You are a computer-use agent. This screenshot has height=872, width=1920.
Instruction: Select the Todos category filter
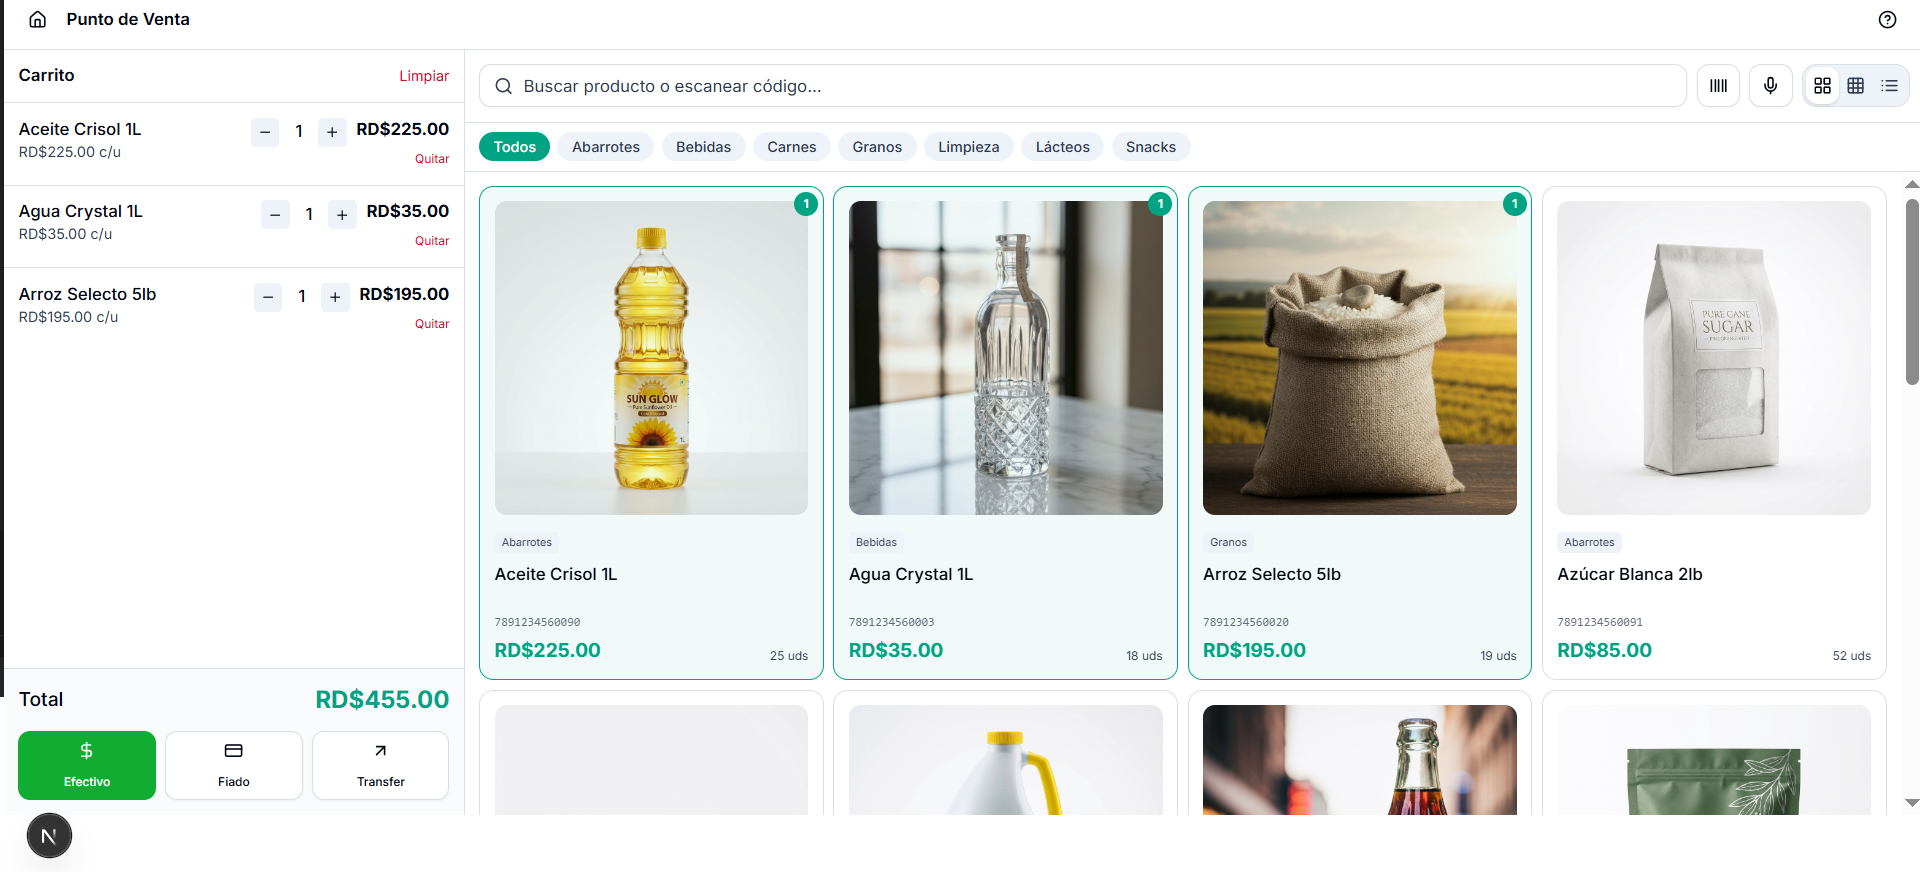[514, 146]
